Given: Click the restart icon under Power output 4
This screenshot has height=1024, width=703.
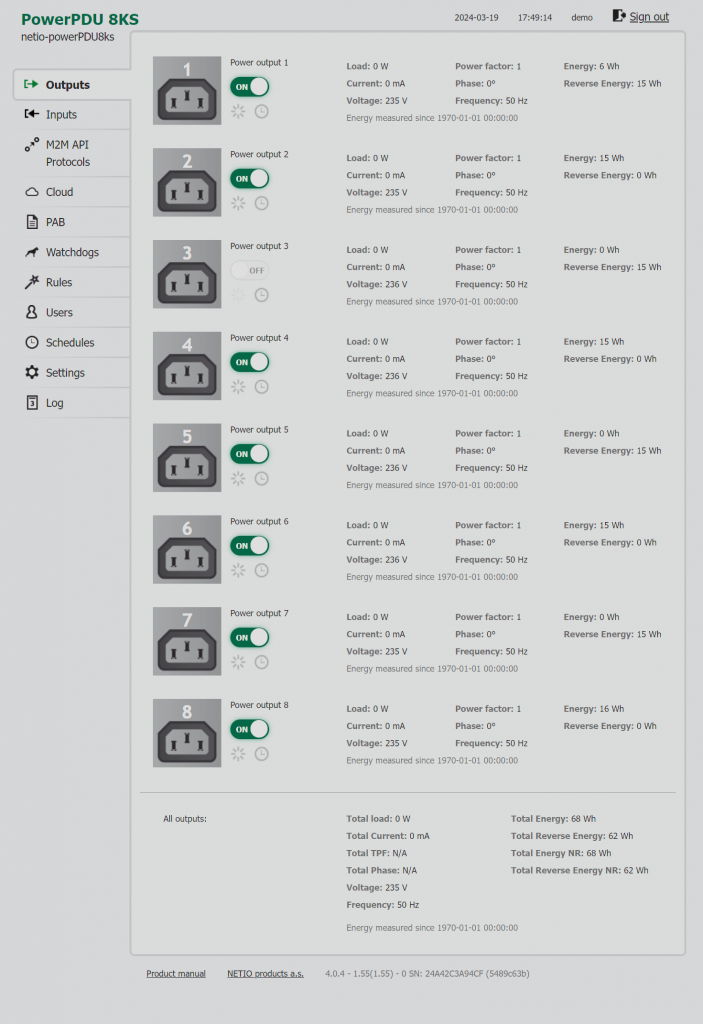Looking at the screenshot, I should [x=238, y=387].
